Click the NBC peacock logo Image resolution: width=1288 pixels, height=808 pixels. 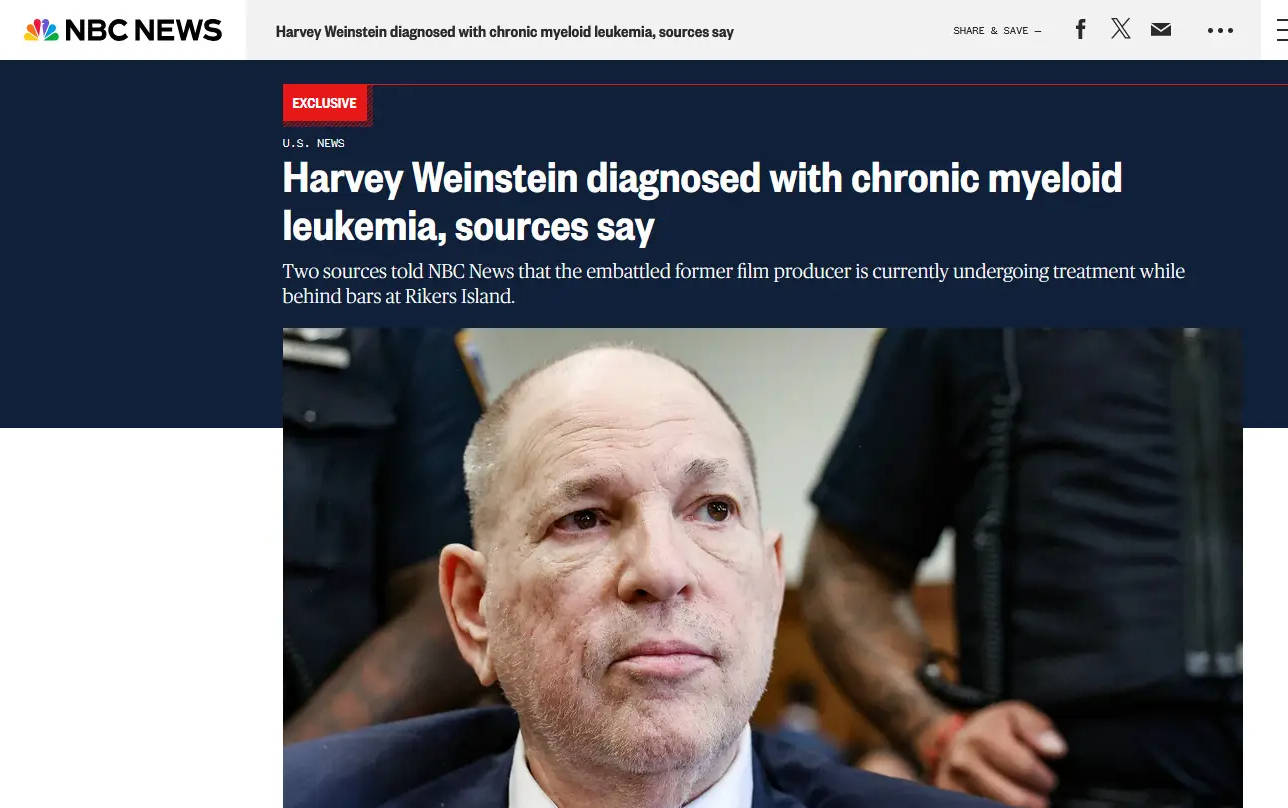coord(42,30)
